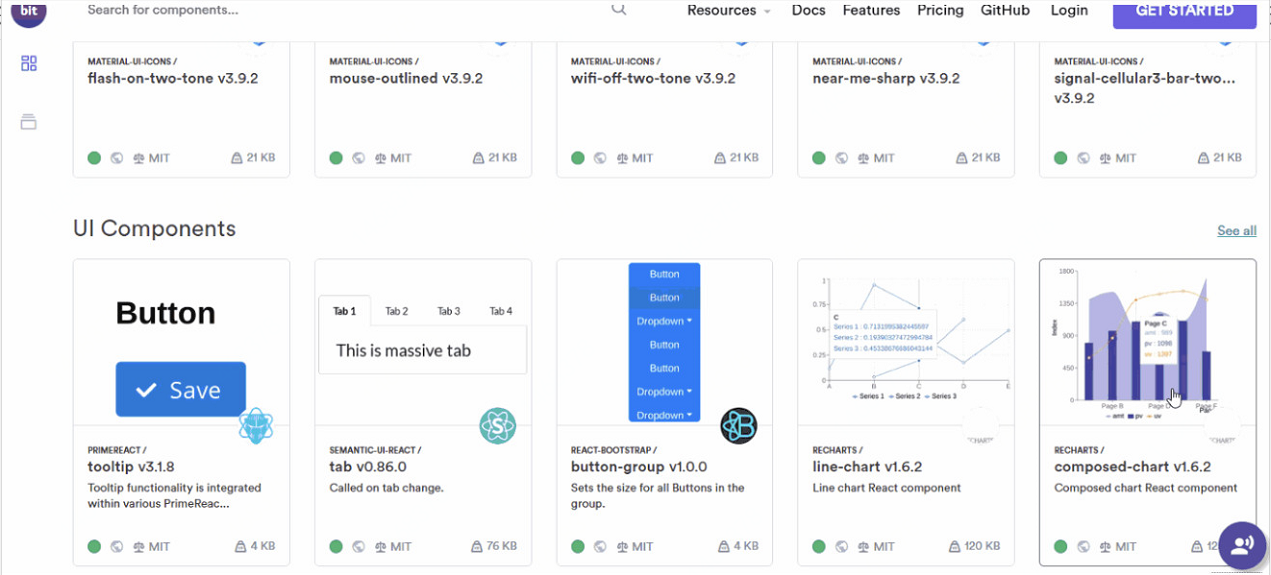This screenshot has height=575, width=1271.
Task: Open the GitHub menu item
Action: (1005, 10)
